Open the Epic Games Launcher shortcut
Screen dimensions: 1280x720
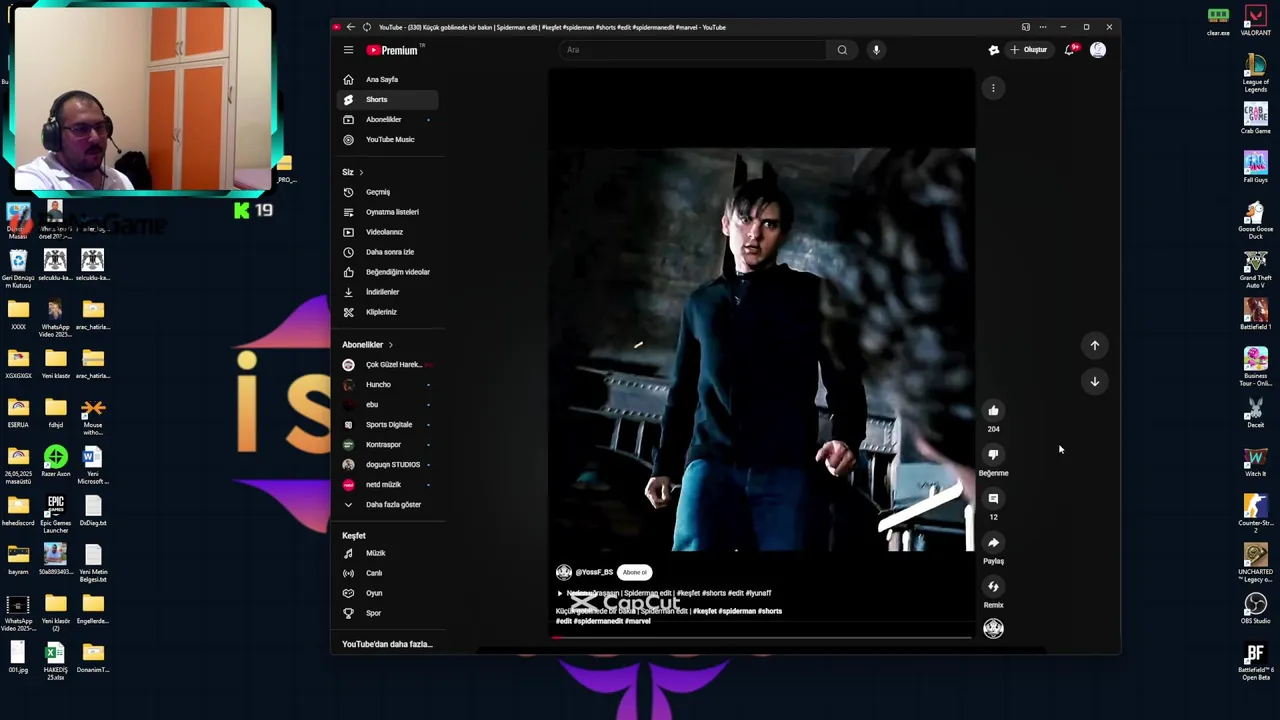point(56,514)
